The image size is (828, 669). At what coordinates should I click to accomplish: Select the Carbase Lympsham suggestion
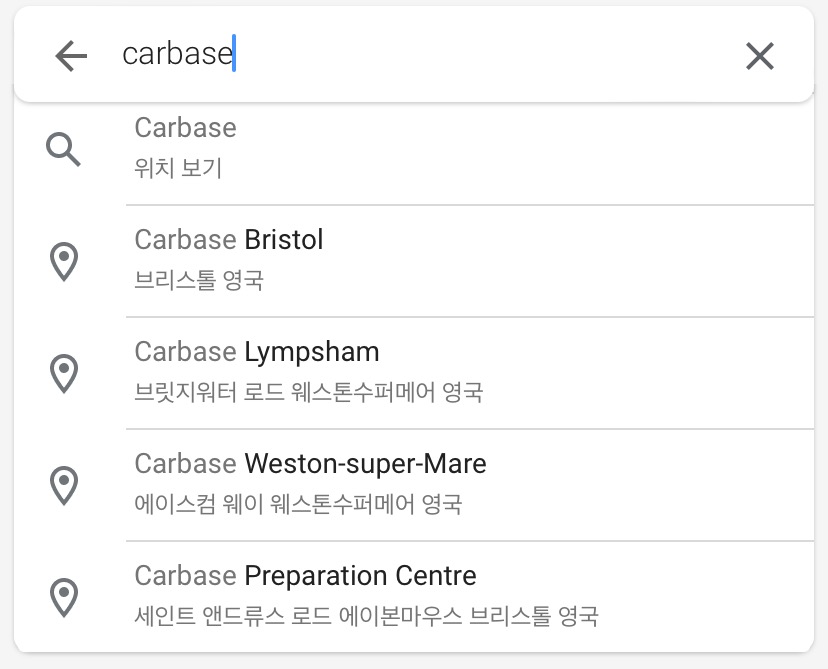(x=414, y=373)
